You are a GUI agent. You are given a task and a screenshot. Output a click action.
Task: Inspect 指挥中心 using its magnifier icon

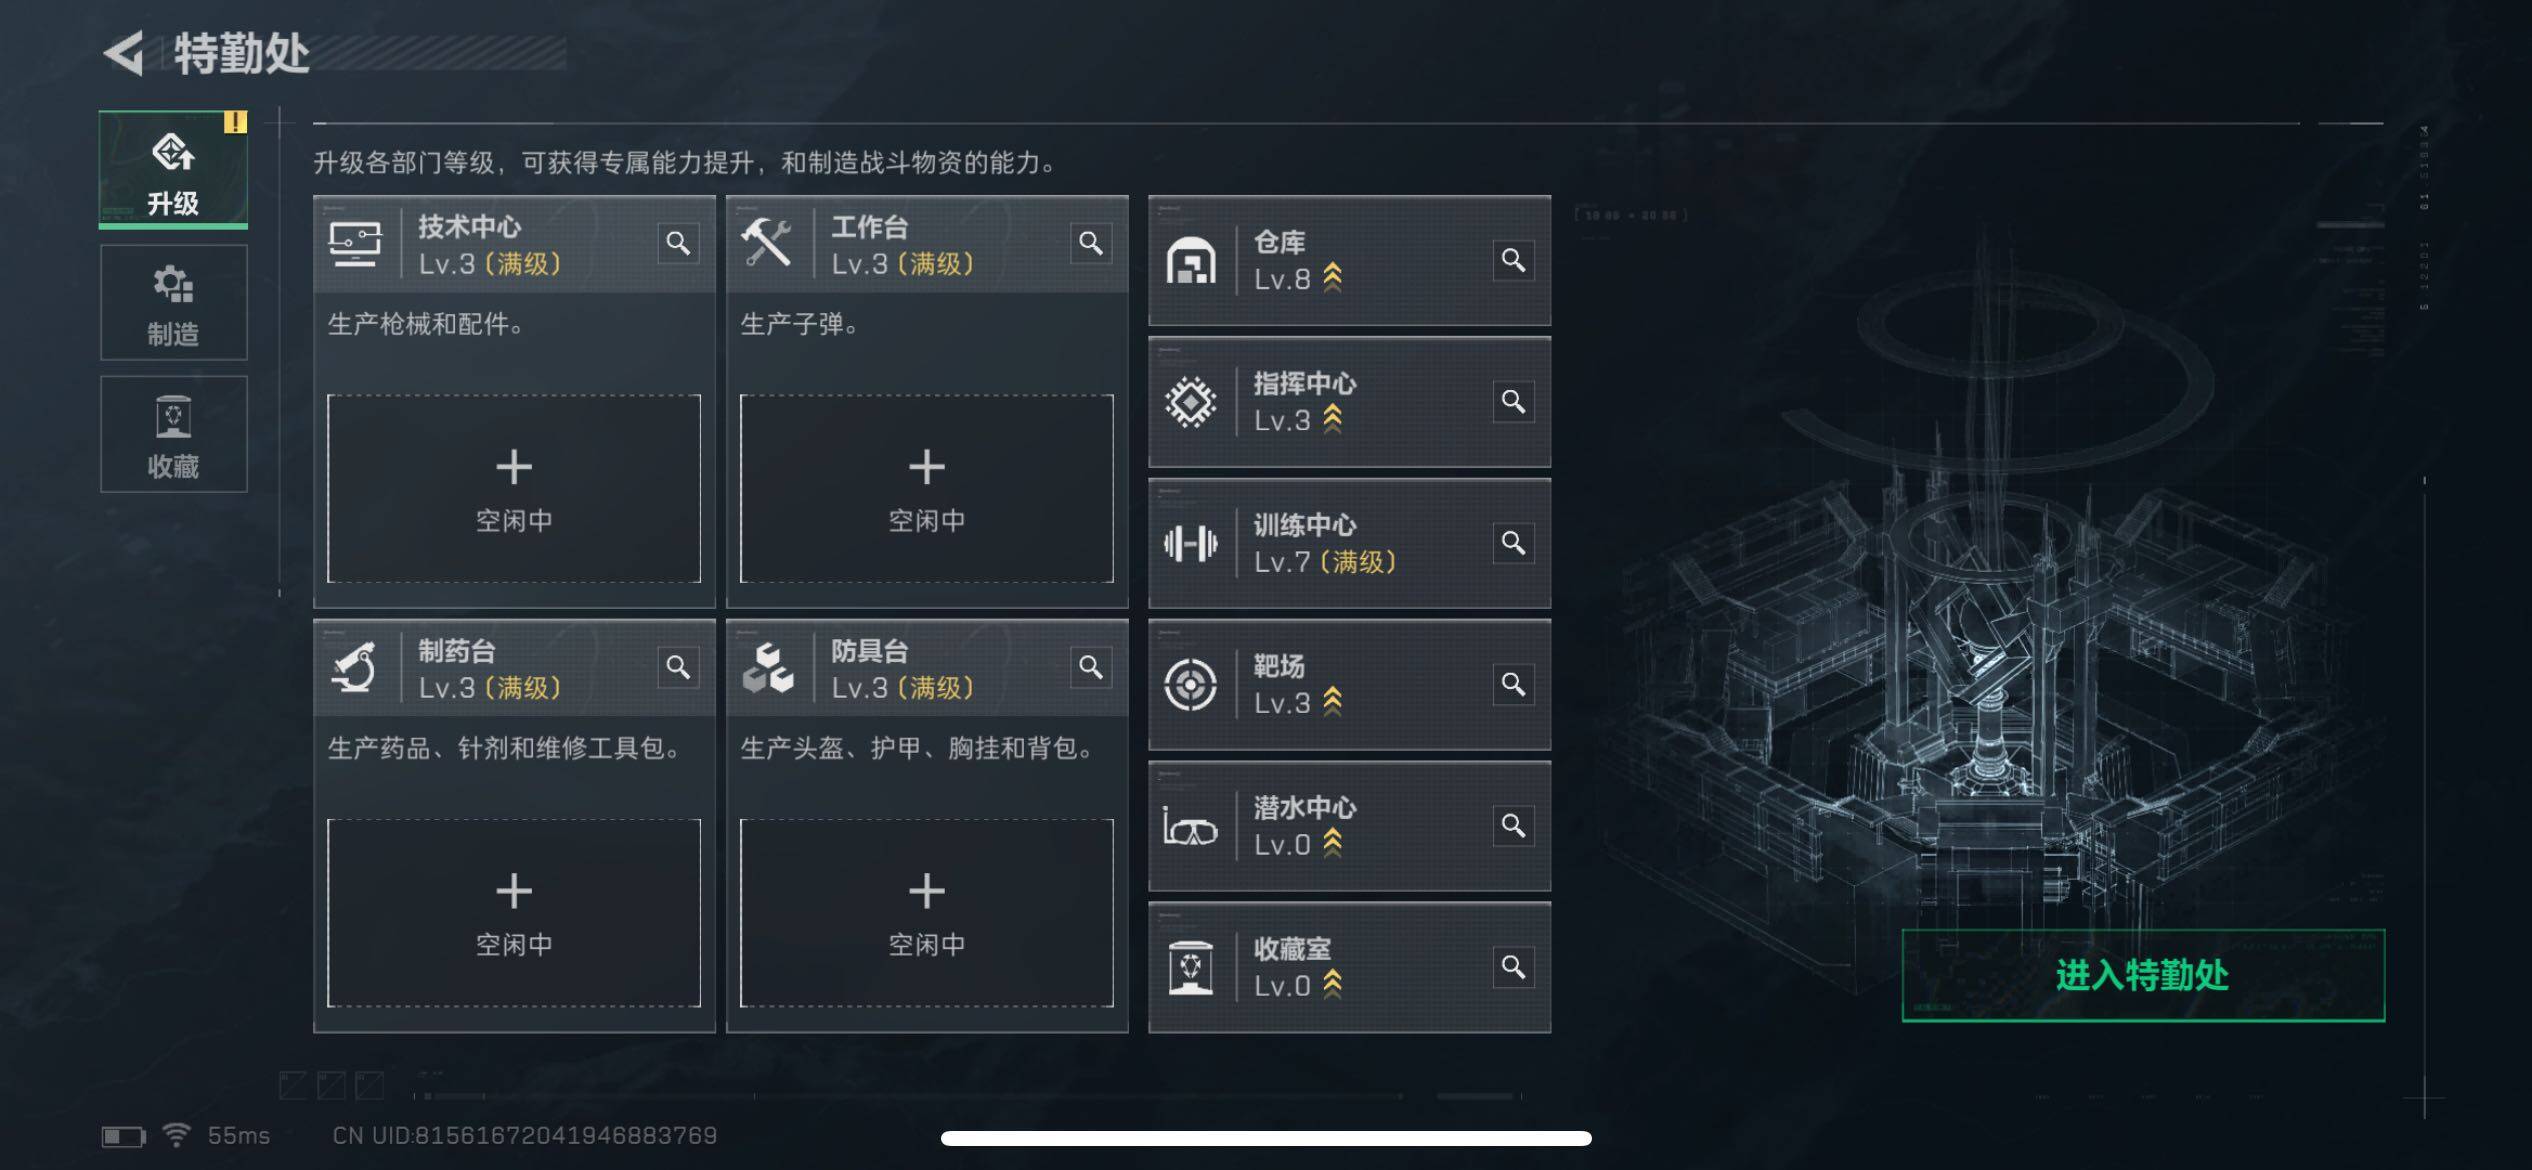1513,402
